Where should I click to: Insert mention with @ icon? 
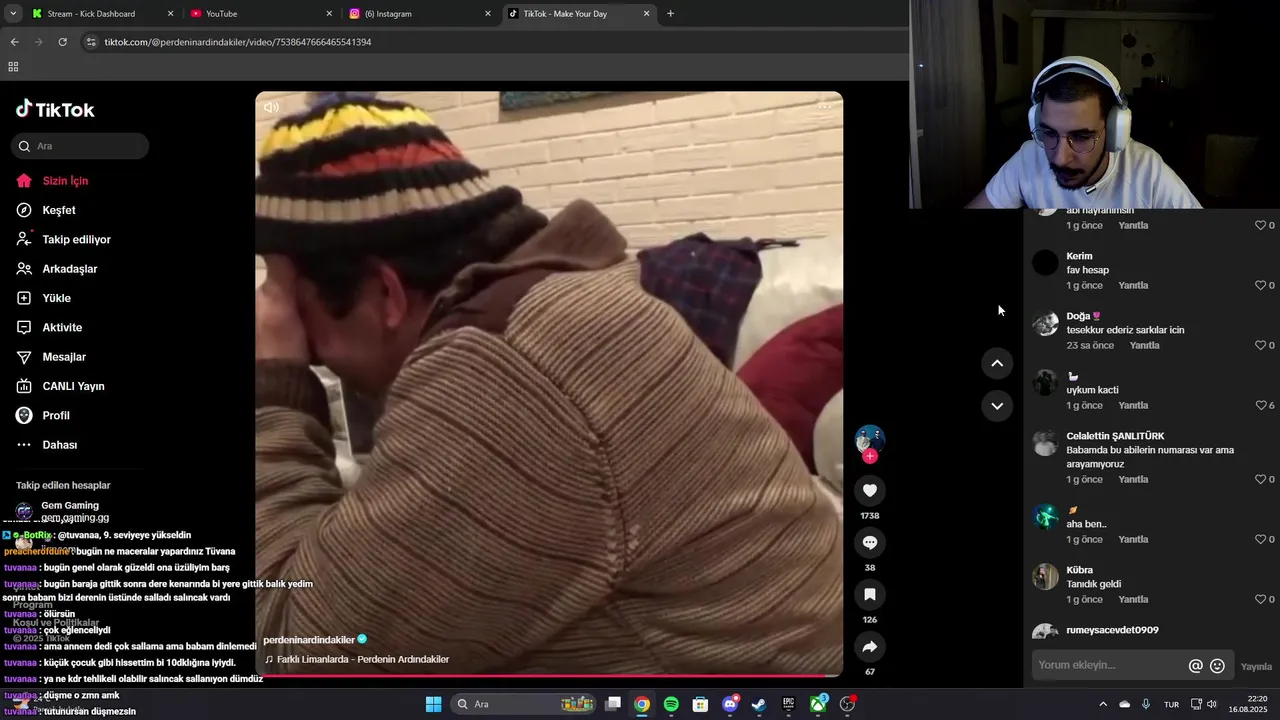point(1195,666)
